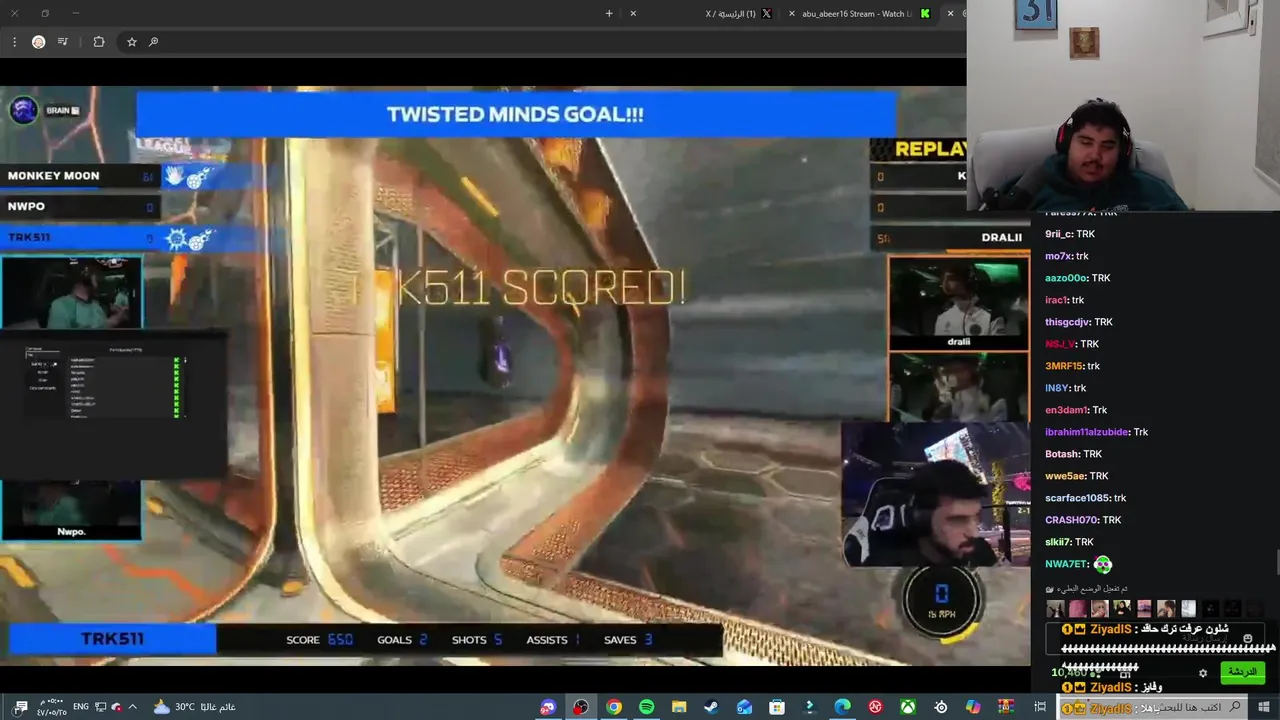This screenshot has height=720, width=1280.
Task: Open Microsoft Edge from the taskbar
Action: (842, 707)
